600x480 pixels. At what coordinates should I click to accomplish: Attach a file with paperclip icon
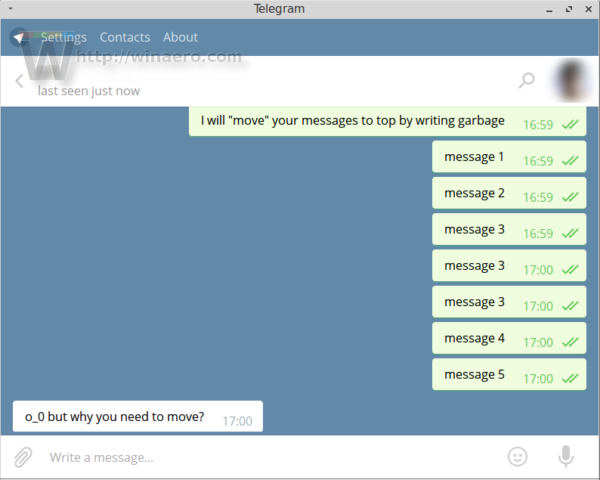23,457
